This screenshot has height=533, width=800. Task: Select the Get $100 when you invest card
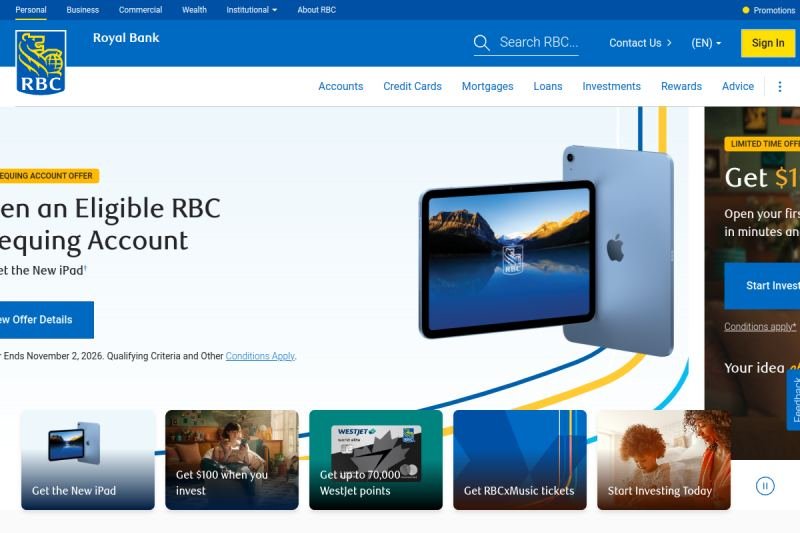coord(232,460)
